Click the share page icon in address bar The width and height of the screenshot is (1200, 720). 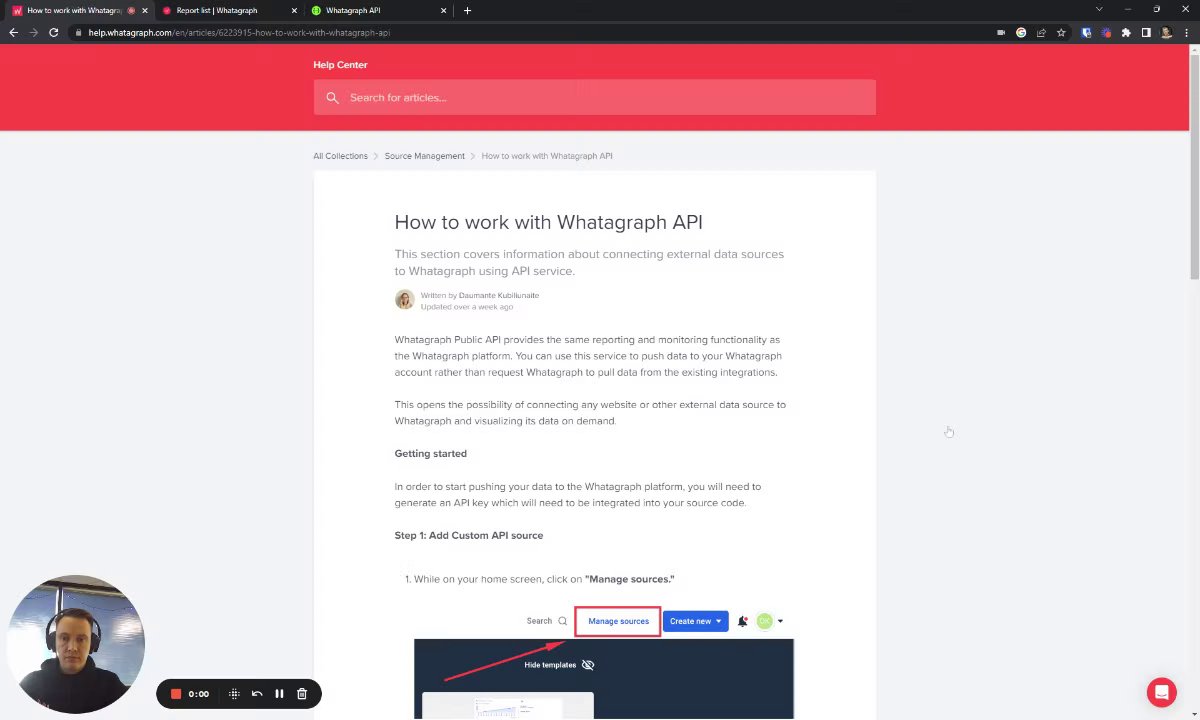1041,32
